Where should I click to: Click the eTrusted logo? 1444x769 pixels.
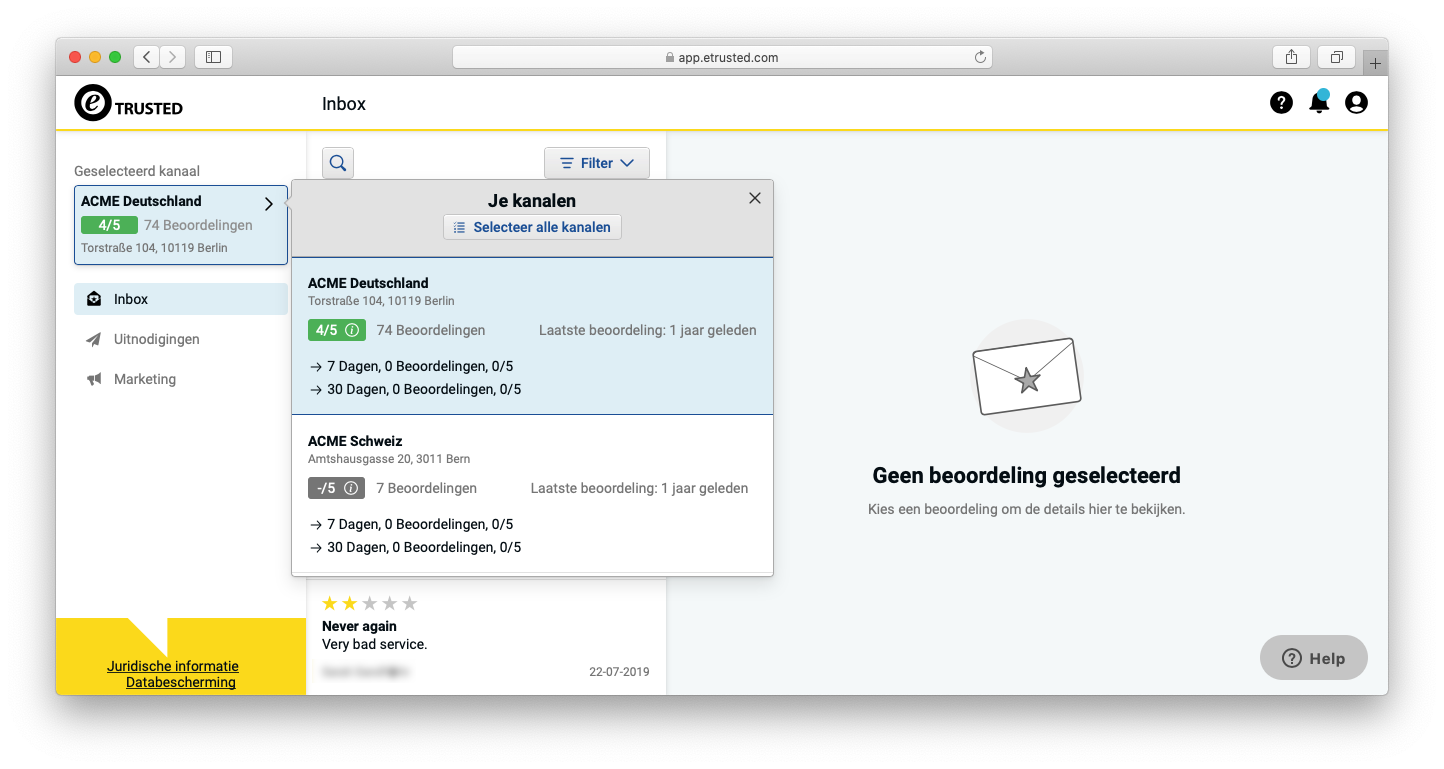[129, 103]
